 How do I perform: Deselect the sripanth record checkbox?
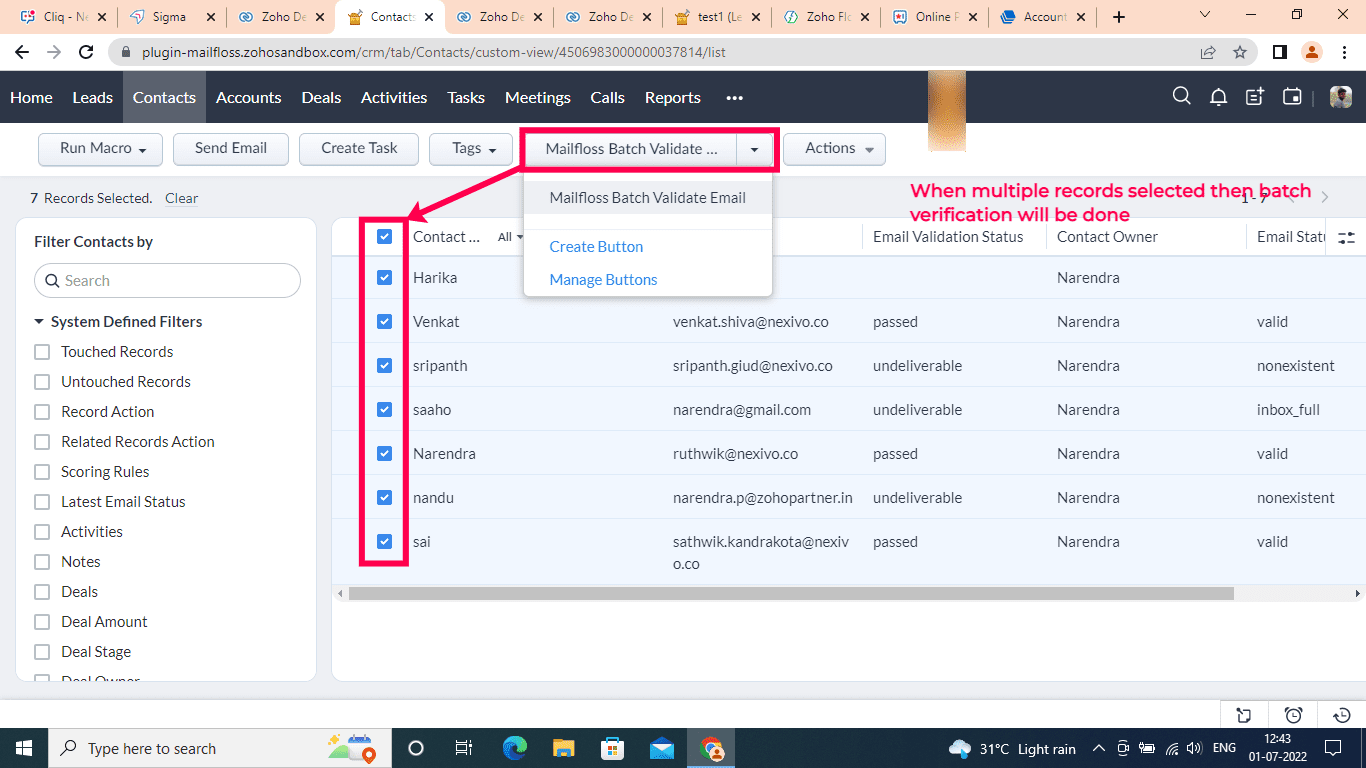tap(385, 365)
